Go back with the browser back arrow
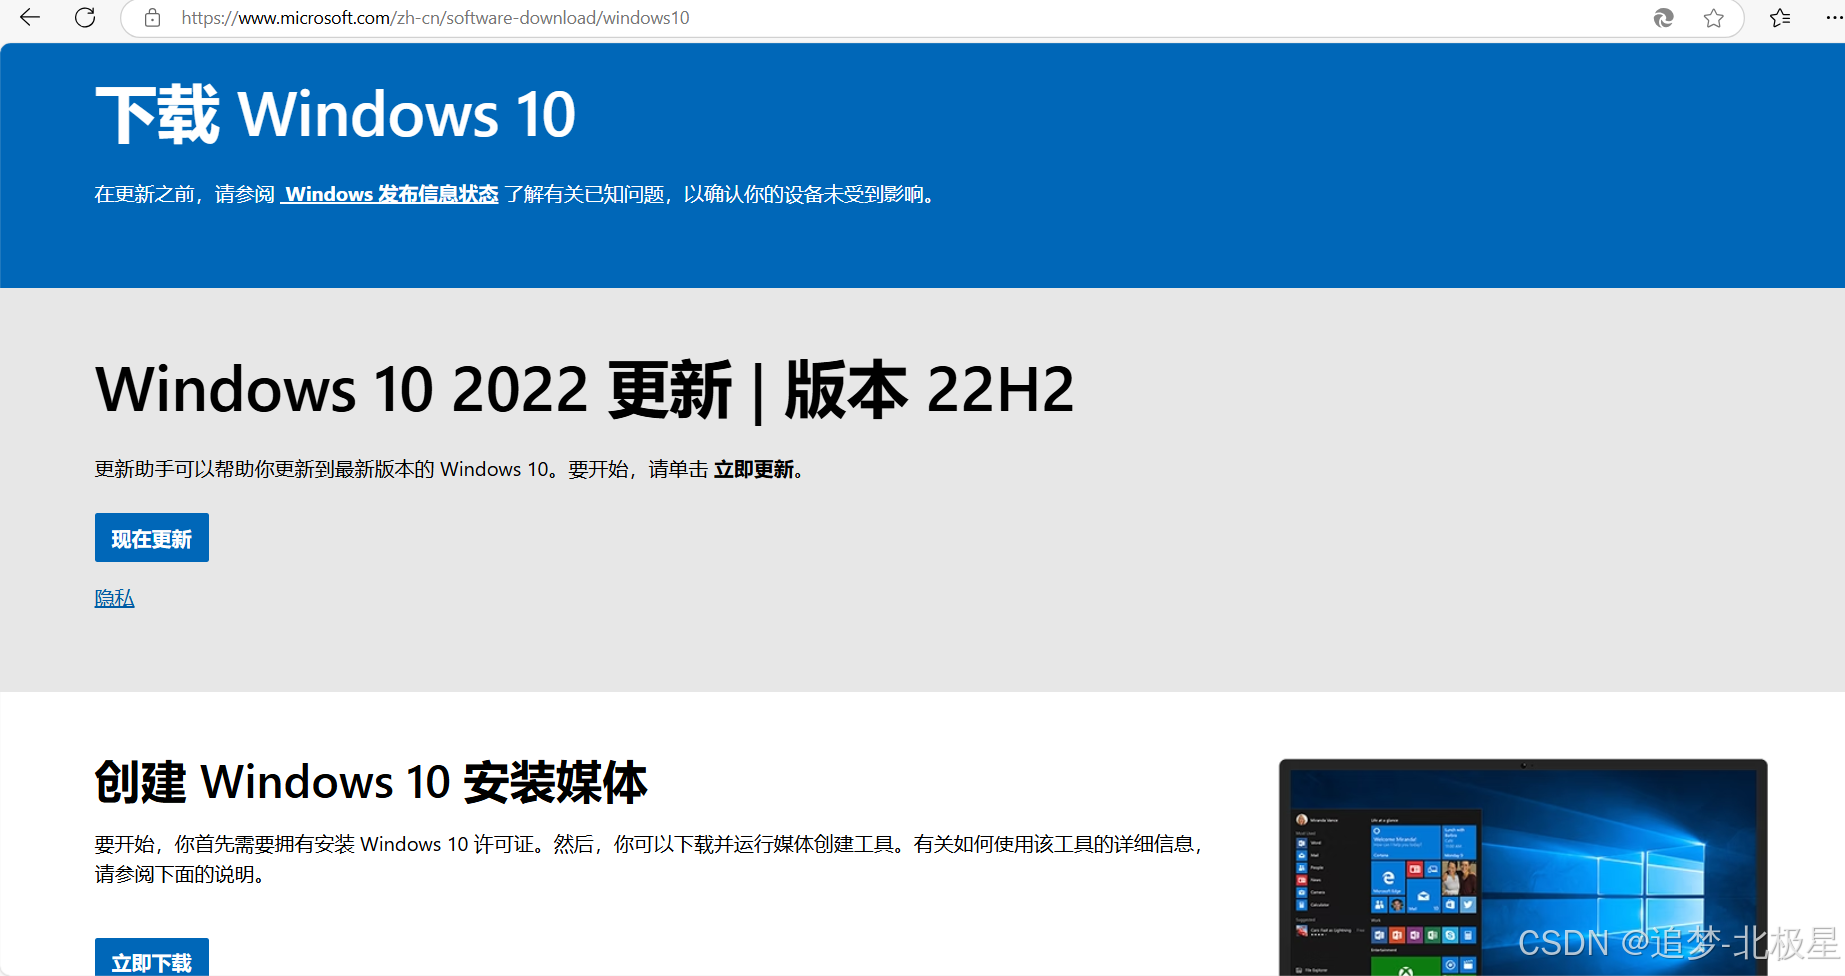 [30, 17]
